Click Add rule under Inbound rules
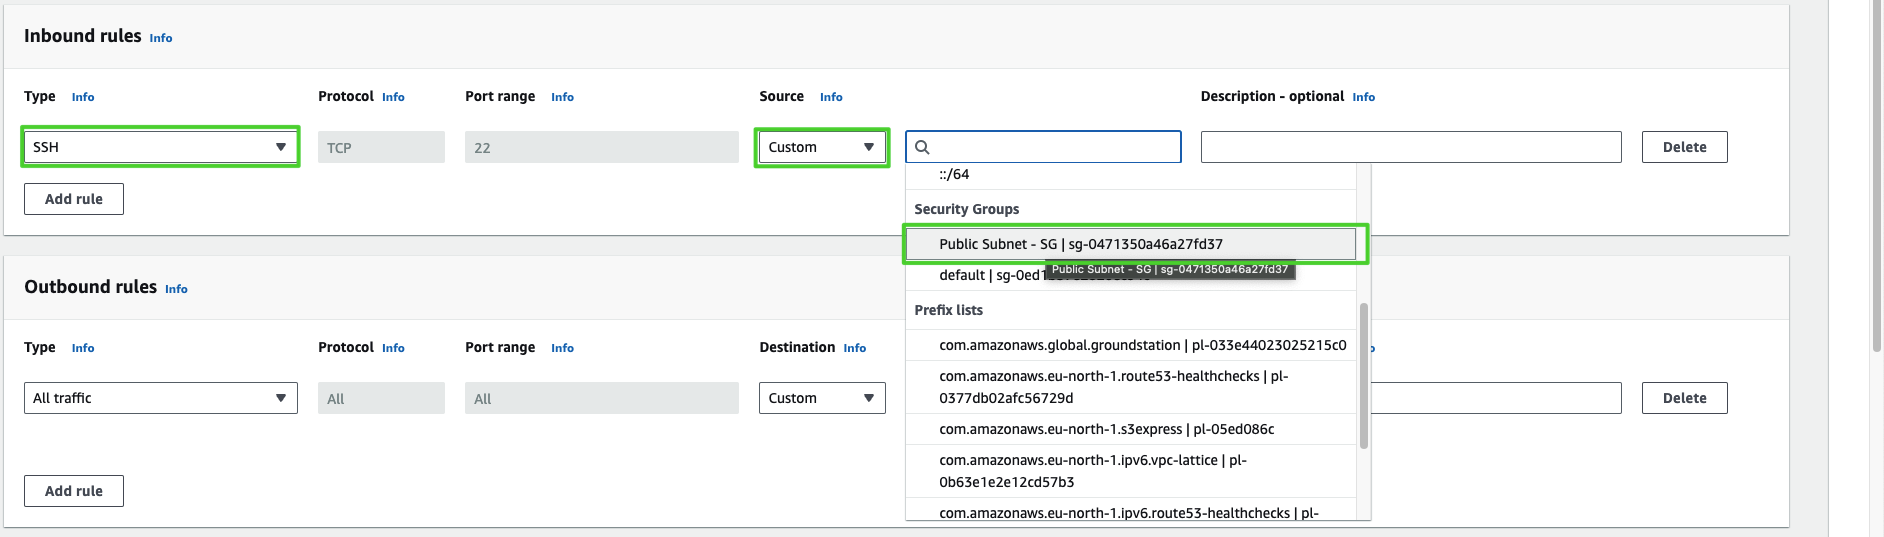The height and width of the screenshot is (537, 1884). tap(74, 199)
